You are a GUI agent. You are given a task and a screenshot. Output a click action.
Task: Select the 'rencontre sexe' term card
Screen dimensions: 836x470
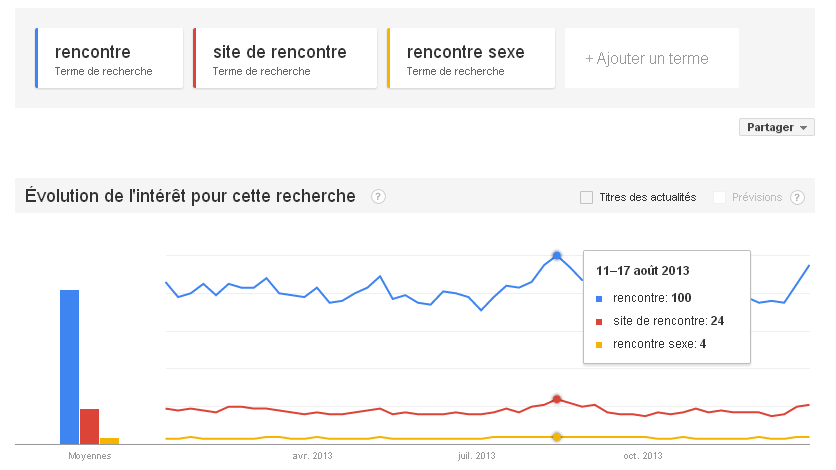pos(471,58)
